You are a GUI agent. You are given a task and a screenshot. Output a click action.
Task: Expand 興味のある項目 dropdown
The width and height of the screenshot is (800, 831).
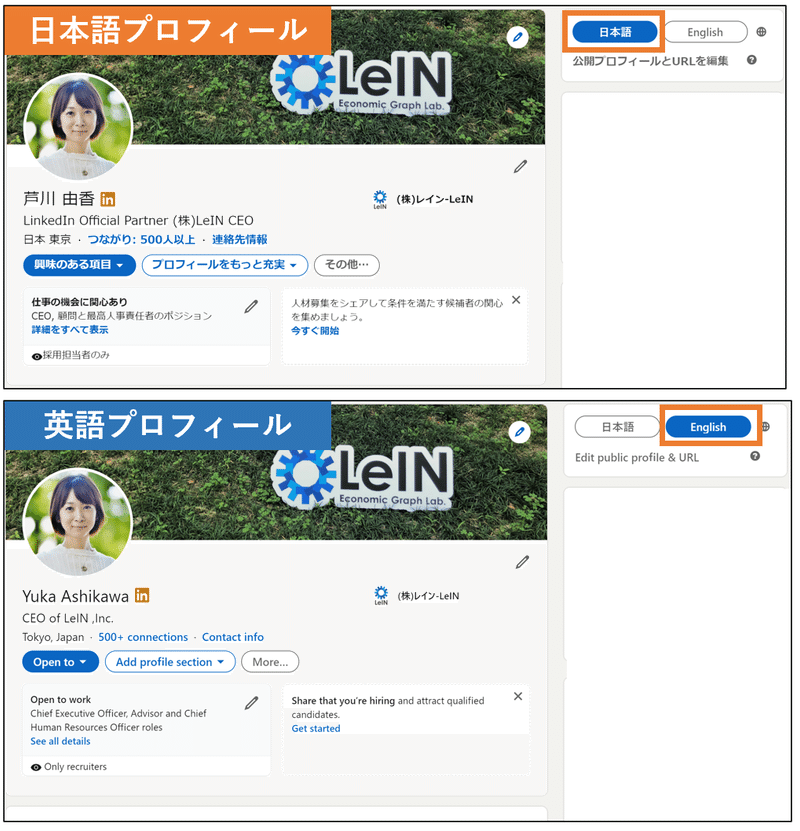click(x=79, y=265)
